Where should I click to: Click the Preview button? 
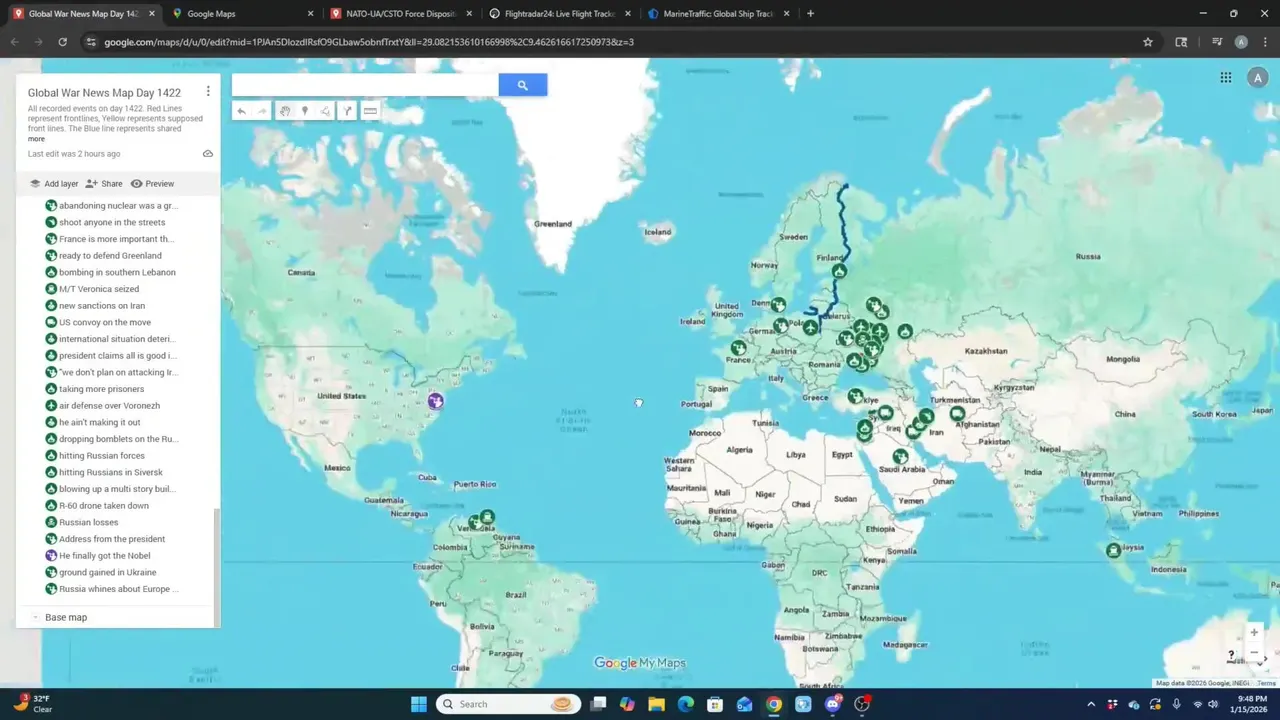(152, 184)
